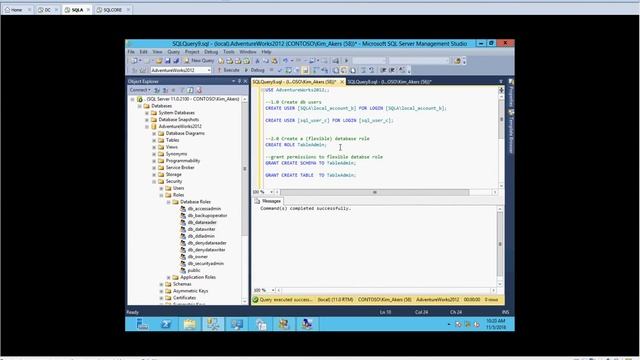This screenshot has width=640, height=360.
Task: Select the db_ddladmin role
Action: [x=201, y=236]
